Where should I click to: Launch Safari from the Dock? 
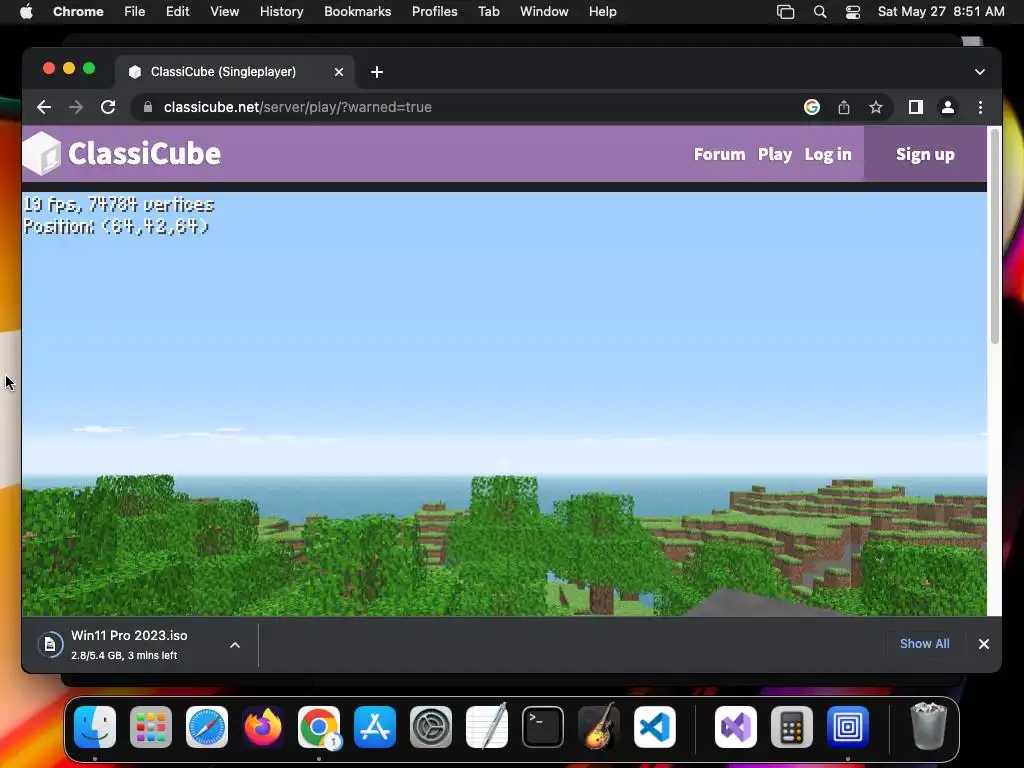click(207, 727)
